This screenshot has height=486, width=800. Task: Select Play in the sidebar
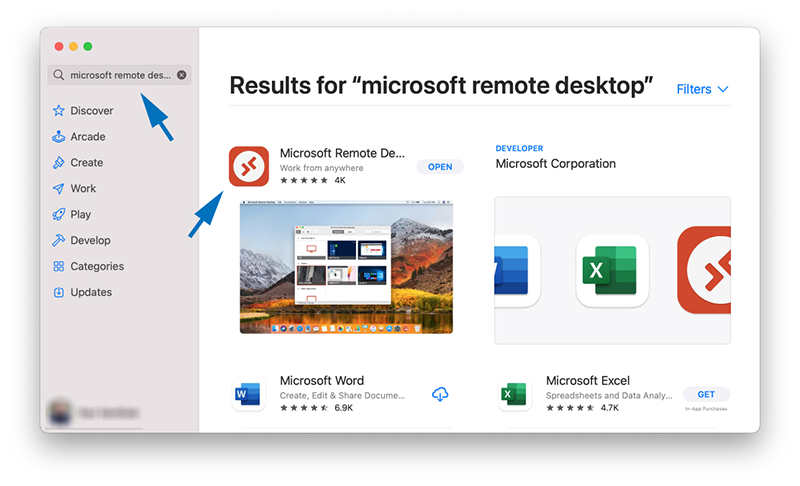pyautogui.click(x=80, y=215)
